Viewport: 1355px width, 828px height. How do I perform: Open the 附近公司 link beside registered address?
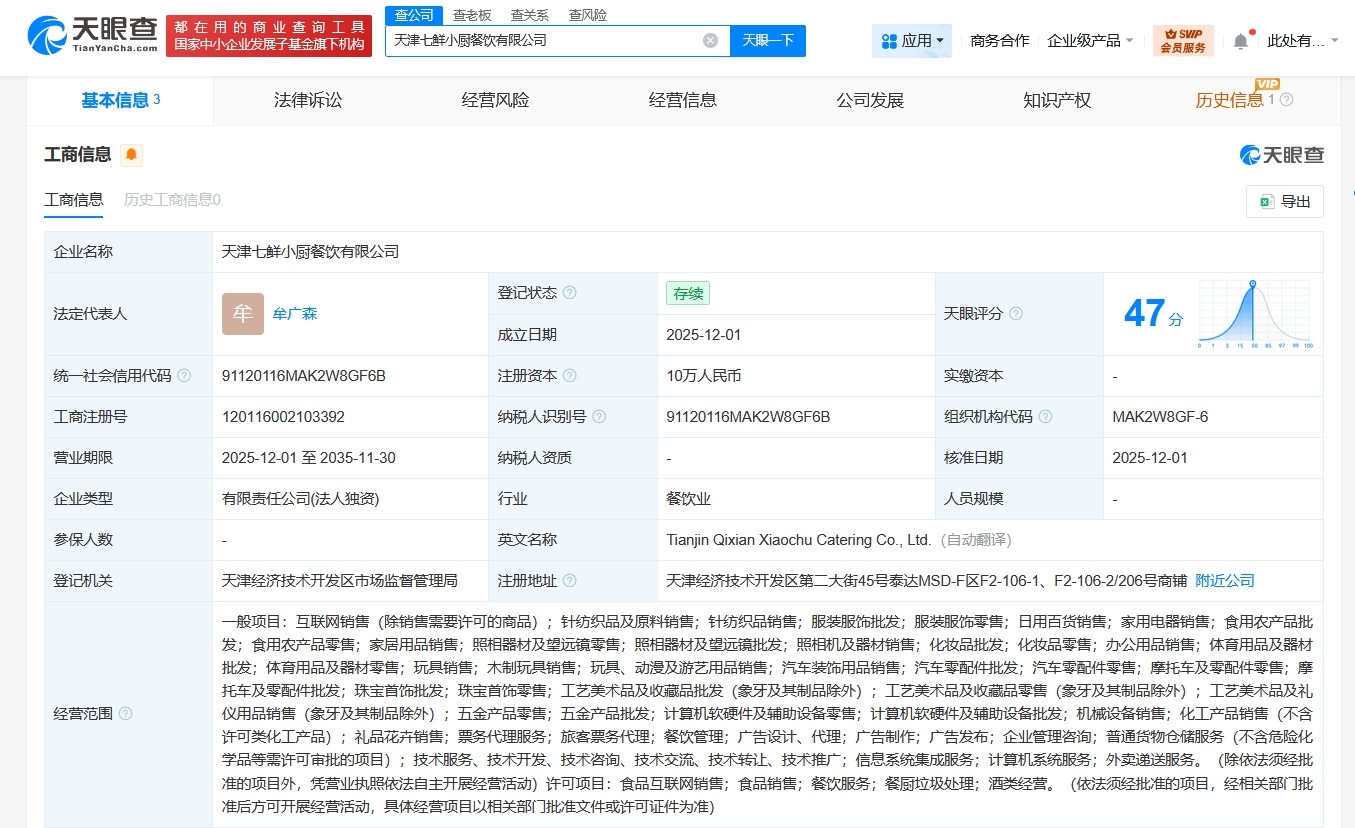coord(1224,580)
